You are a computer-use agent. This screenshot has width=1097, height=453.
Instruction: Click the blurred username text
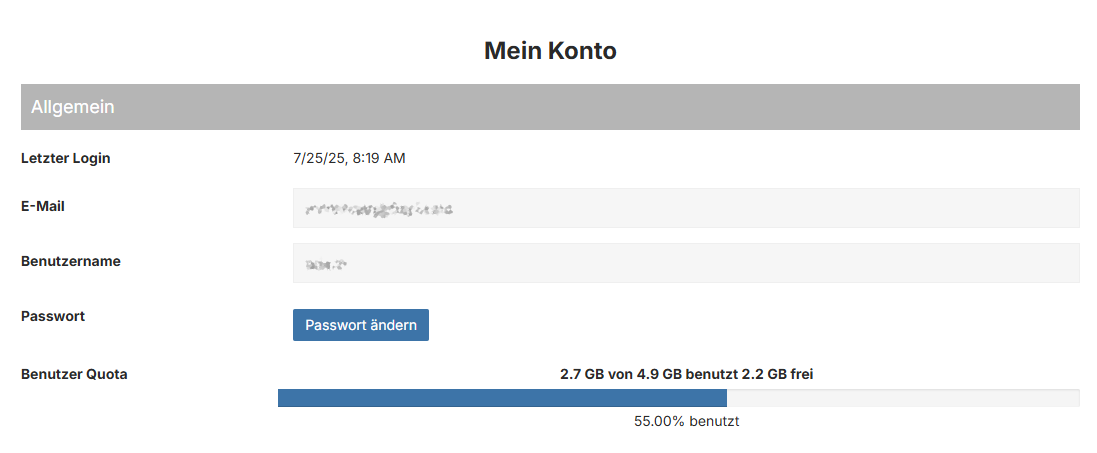tap(326, 264)
